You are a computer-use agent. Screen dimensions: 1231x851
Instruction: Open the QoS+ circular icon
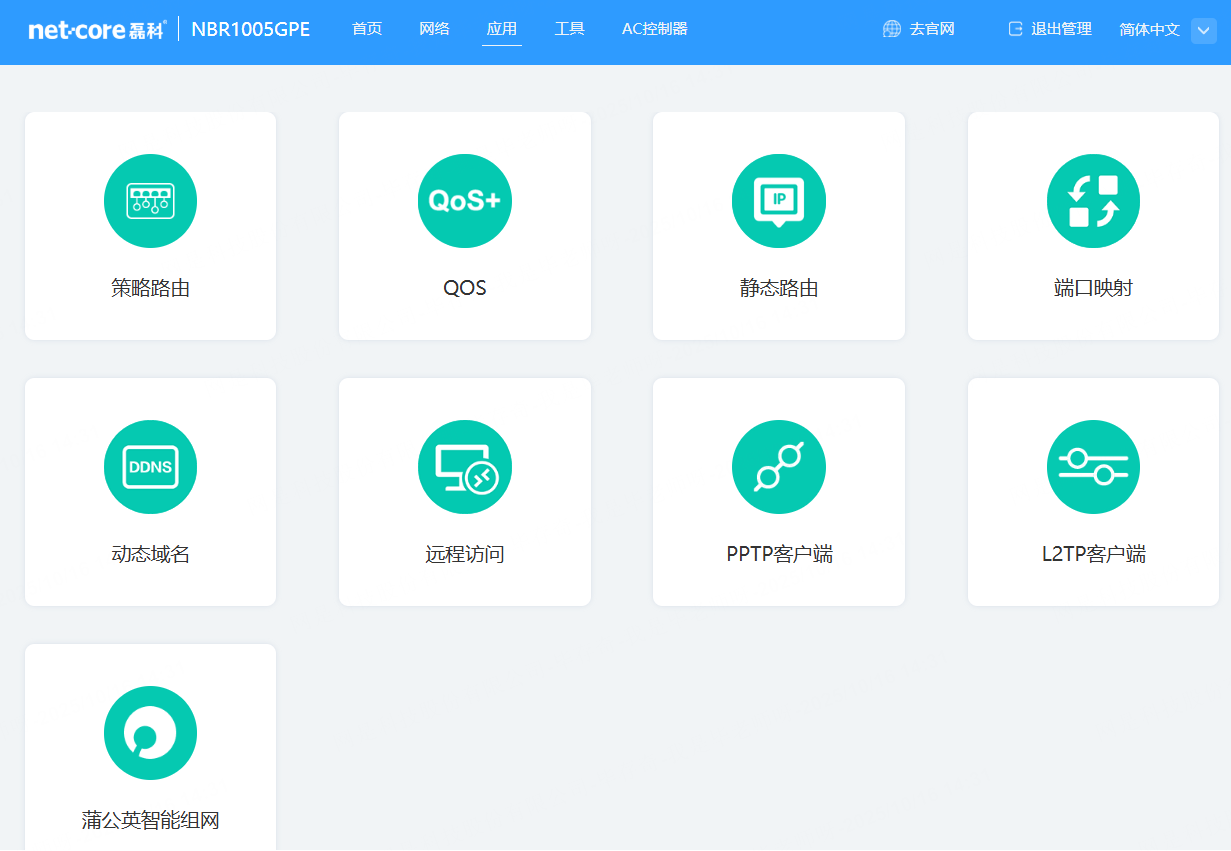[x=465, y=201]
